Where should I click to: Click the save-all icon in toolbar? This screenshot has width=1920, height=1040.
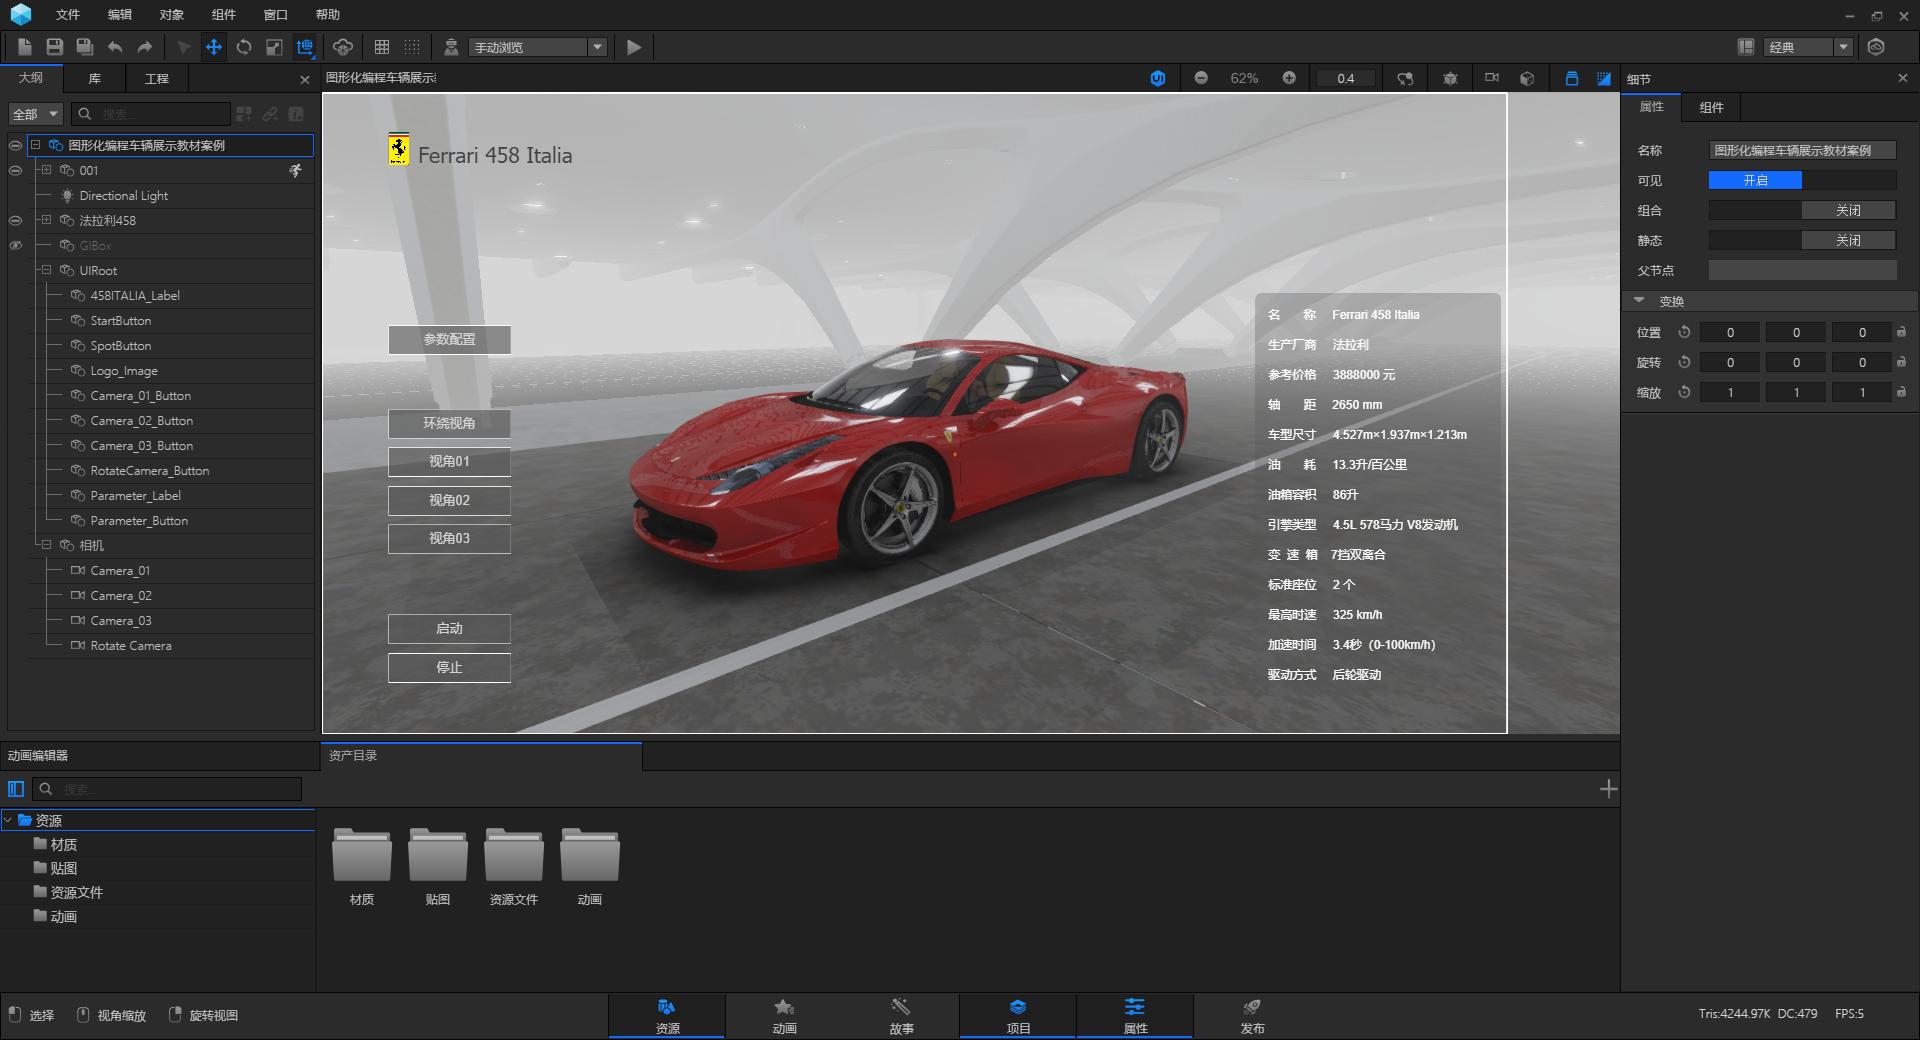pyautogui.click(x=85, y=47)
